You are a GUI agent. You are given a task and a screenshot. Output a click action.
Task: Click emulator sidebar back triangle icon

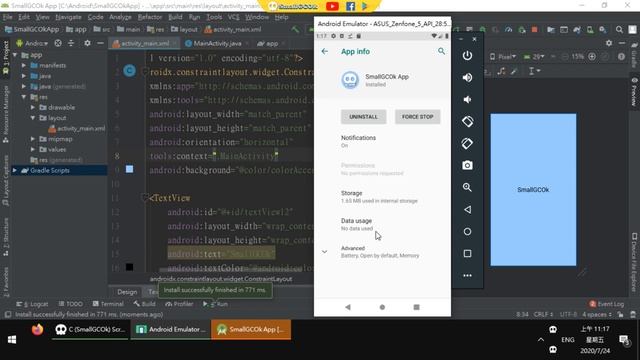pos(467,209)
